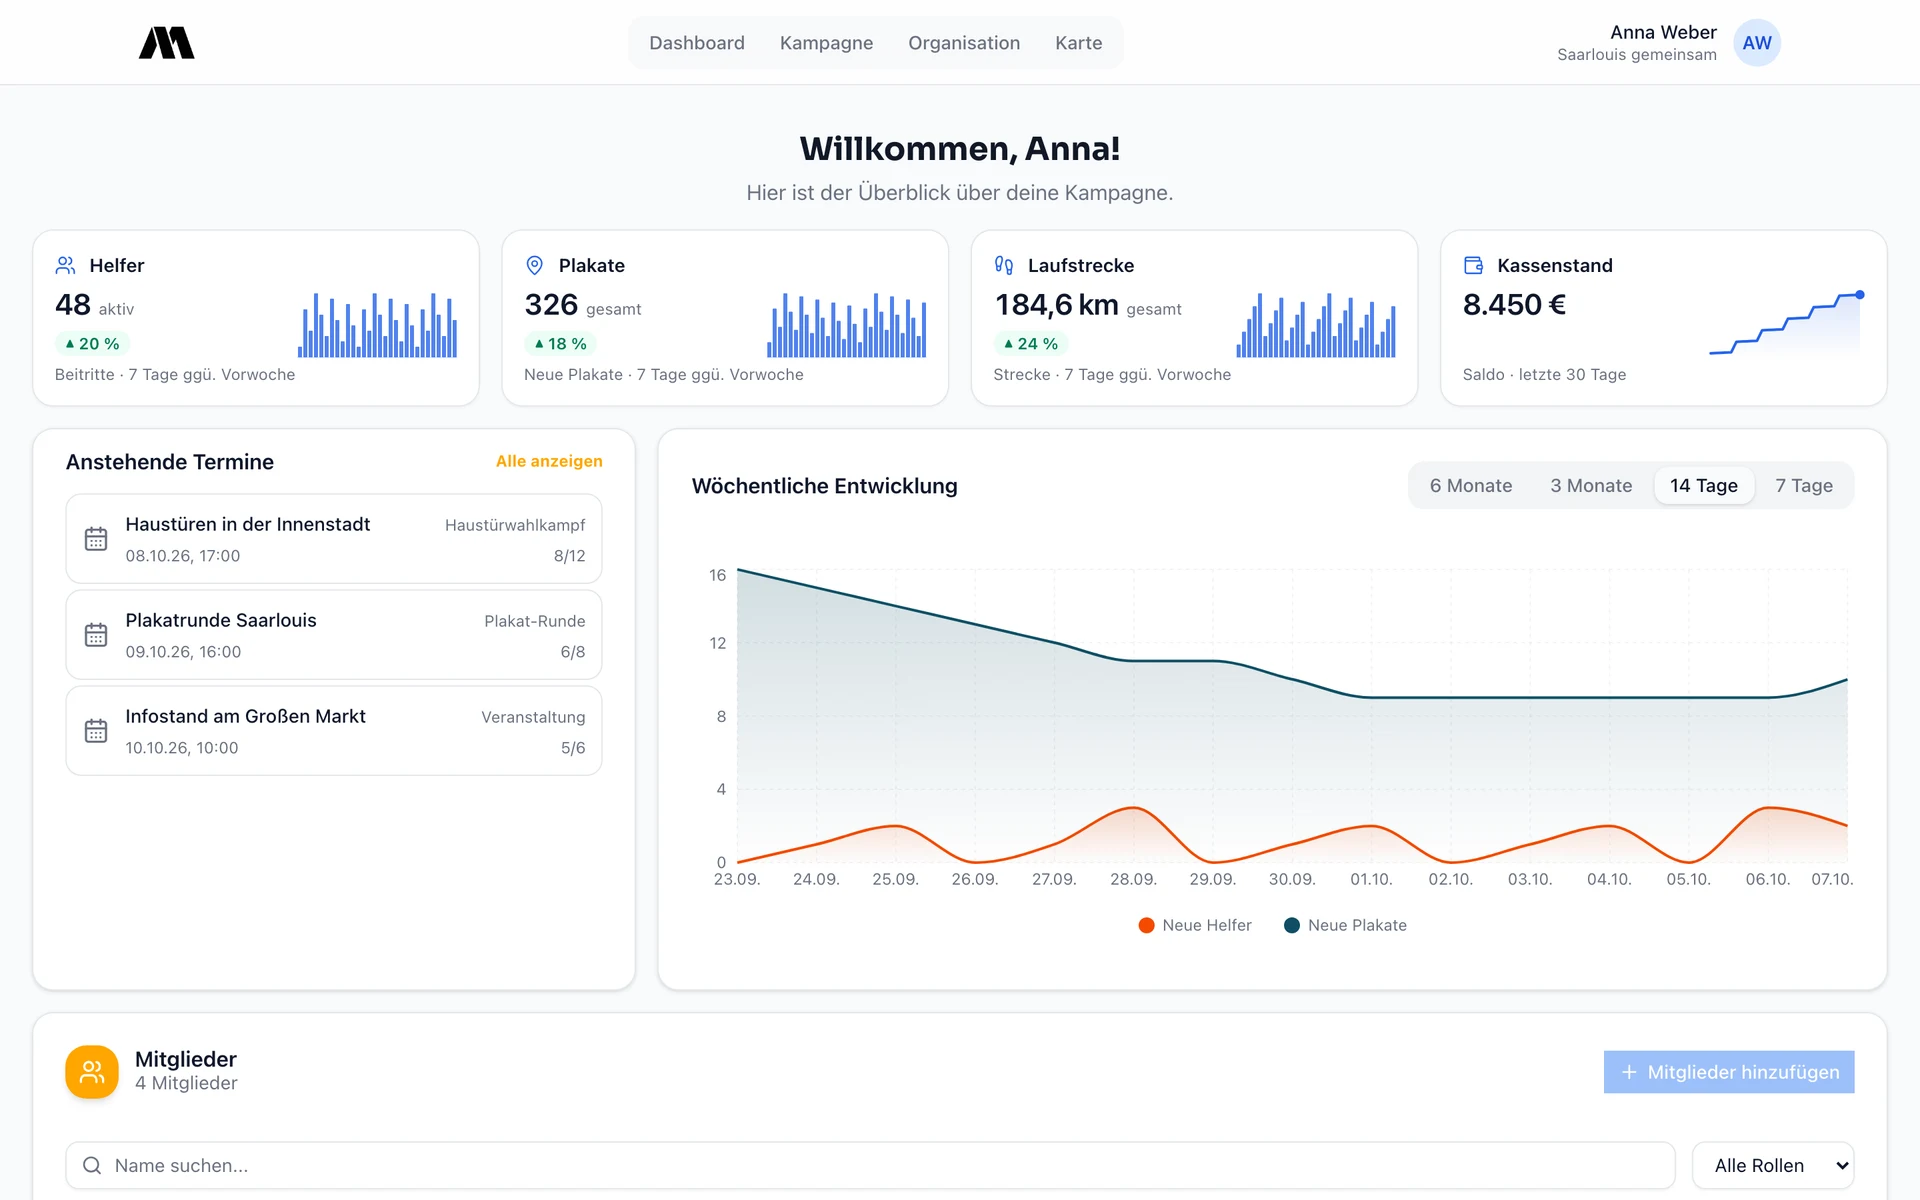
Task: Click the Plakate location pin icon
Action: click(x=535, y=265)
